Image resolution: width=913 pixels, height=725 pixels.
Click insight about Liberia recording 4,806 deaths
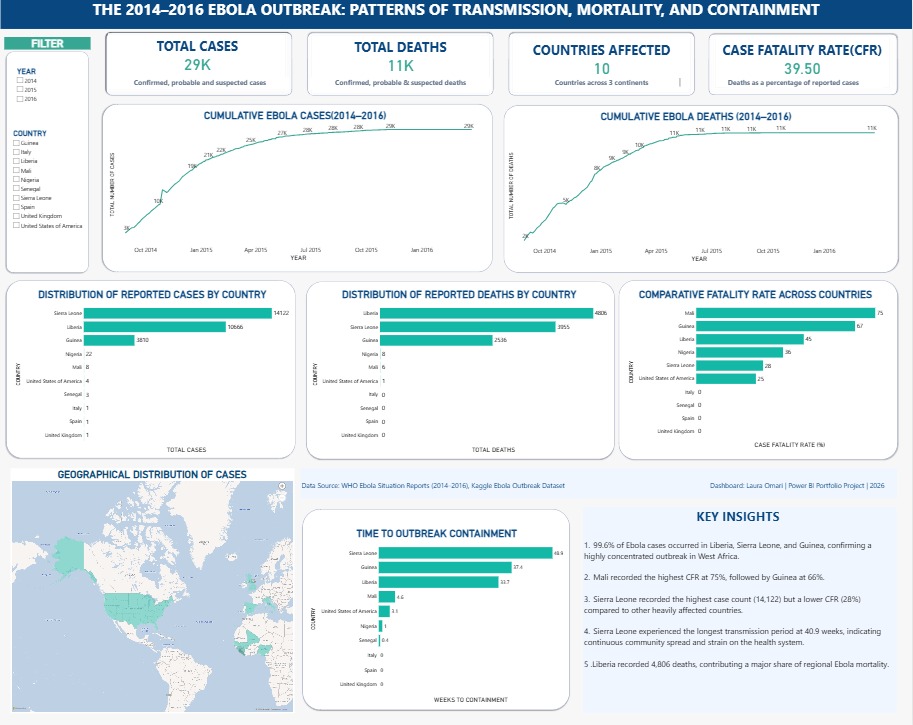[737, 664]
